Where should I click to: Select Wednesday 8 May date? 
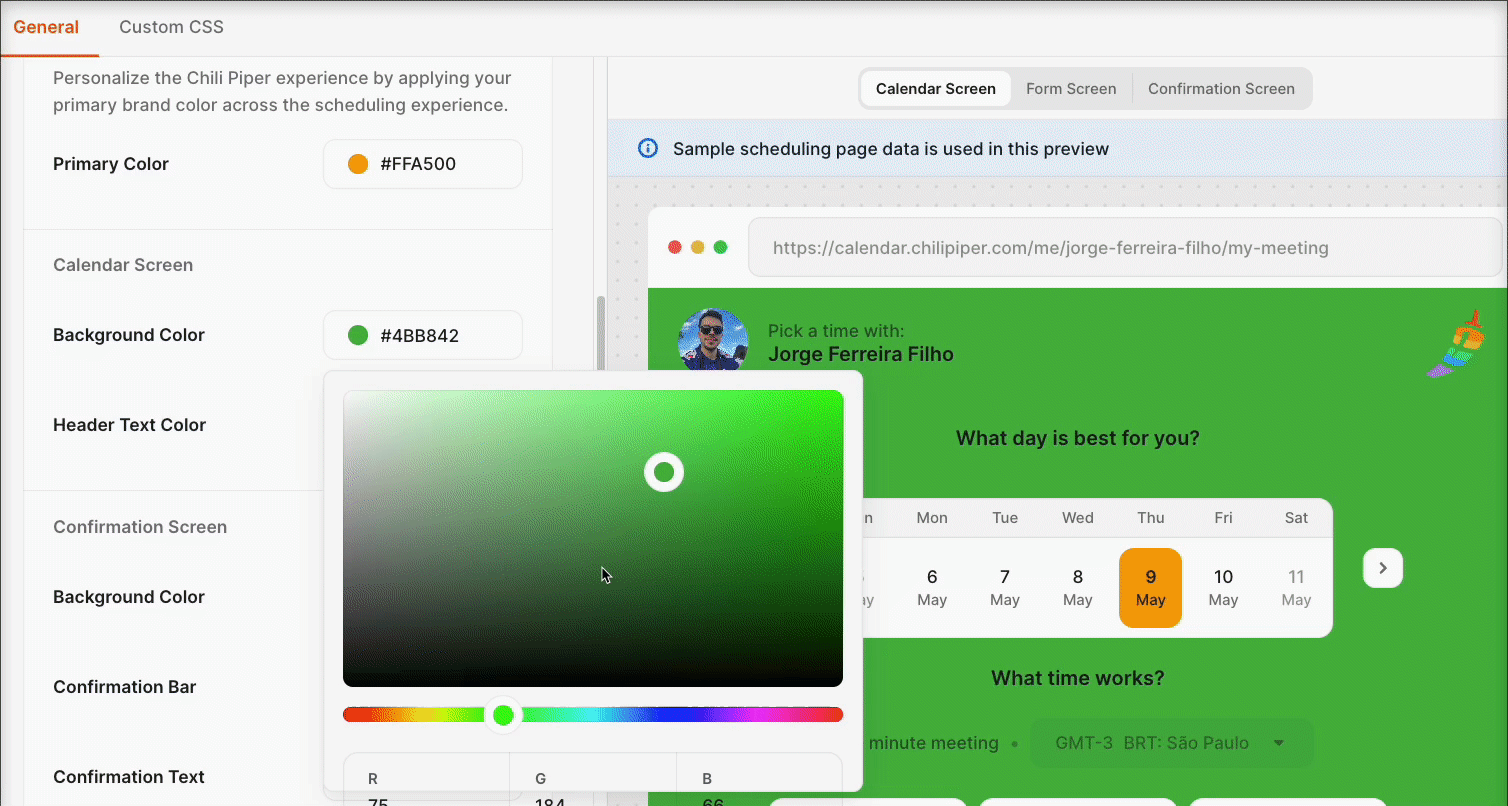(1078, 588)
